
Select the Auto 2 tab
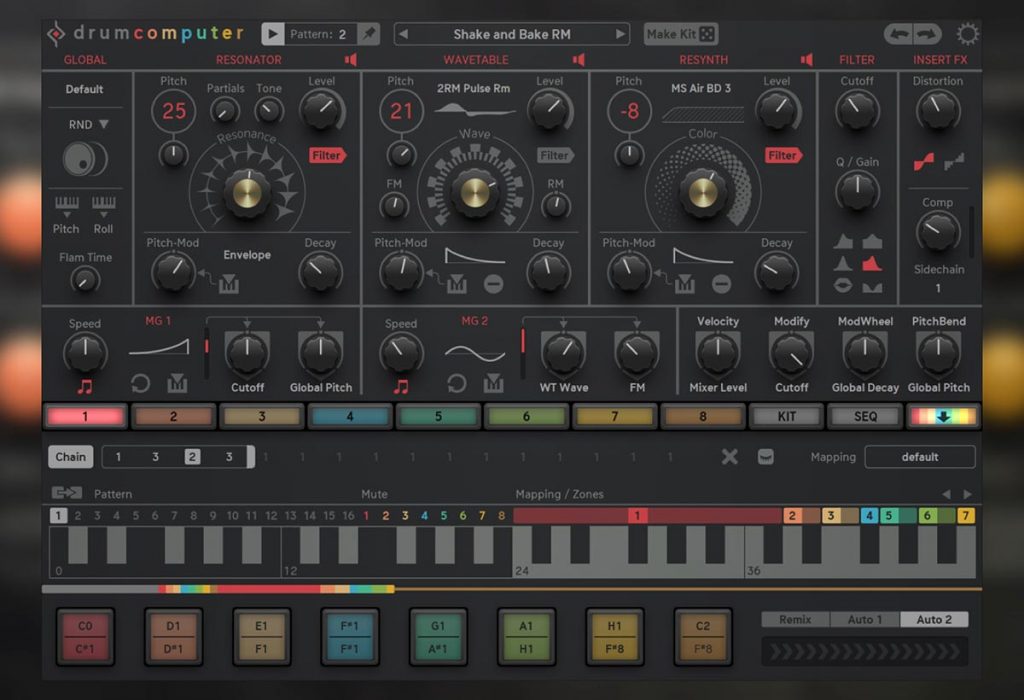point(934,619)
